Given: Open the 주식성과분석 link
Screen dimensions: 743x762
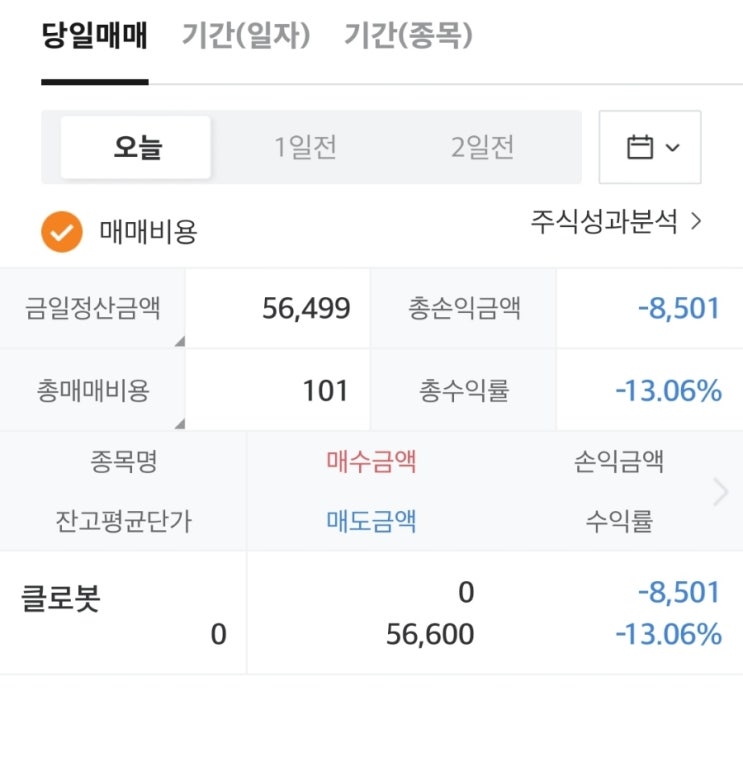Looking at the screenshot, I should tap(616, 221).
